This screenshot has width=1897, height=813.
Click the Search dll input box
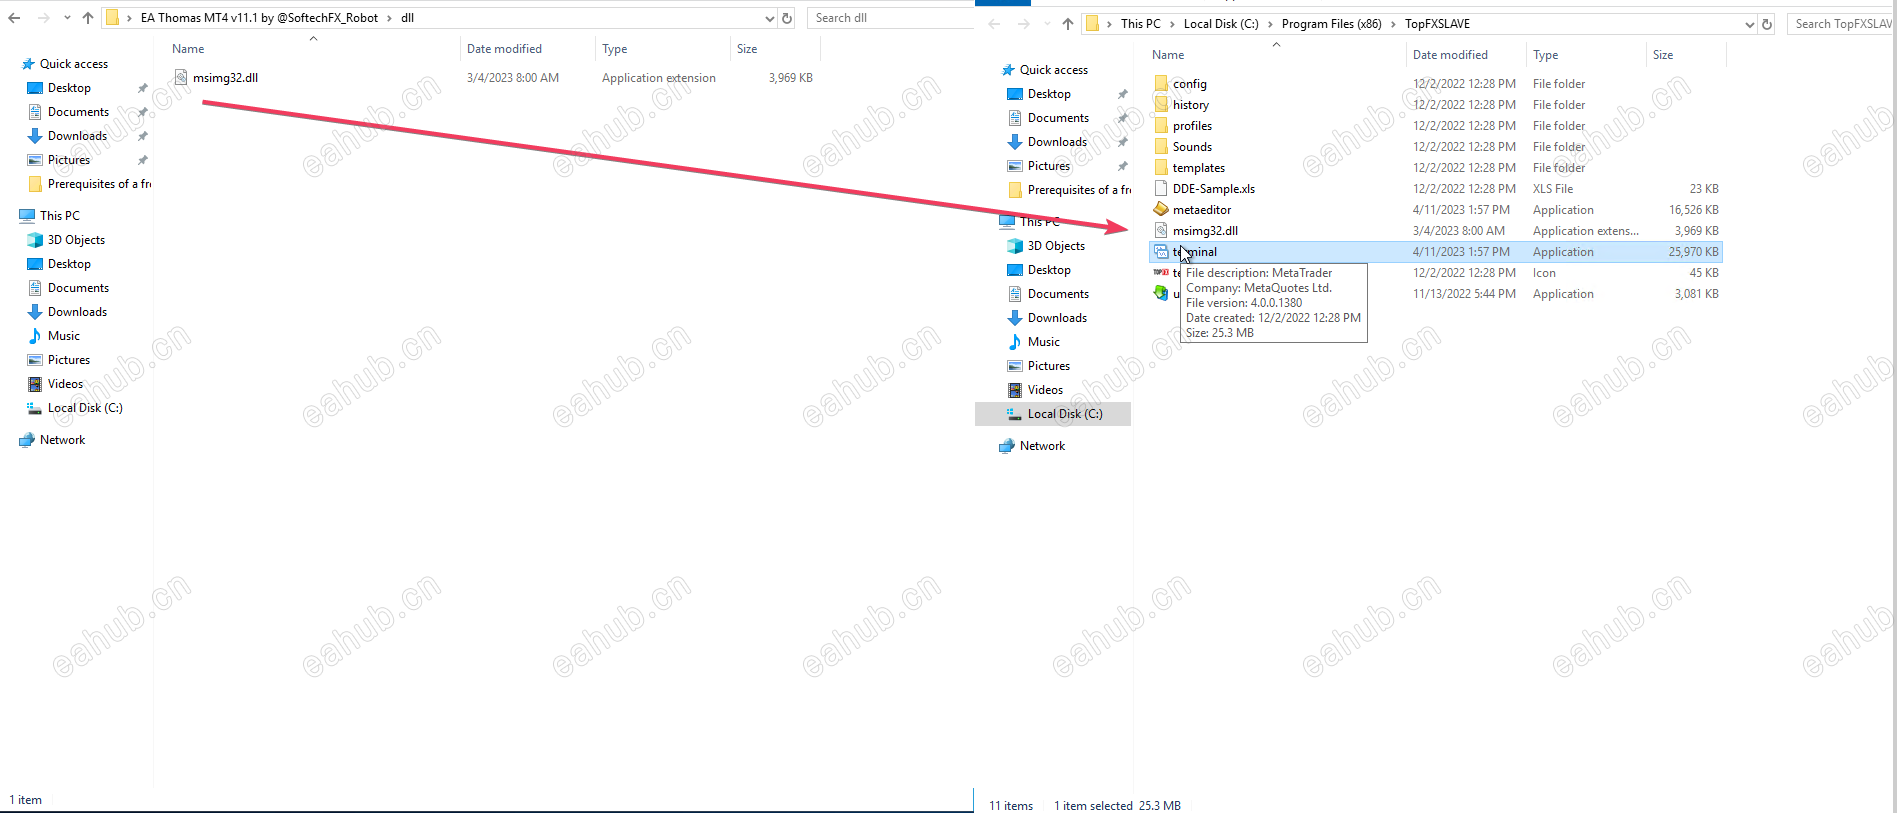tap(890, 18)
